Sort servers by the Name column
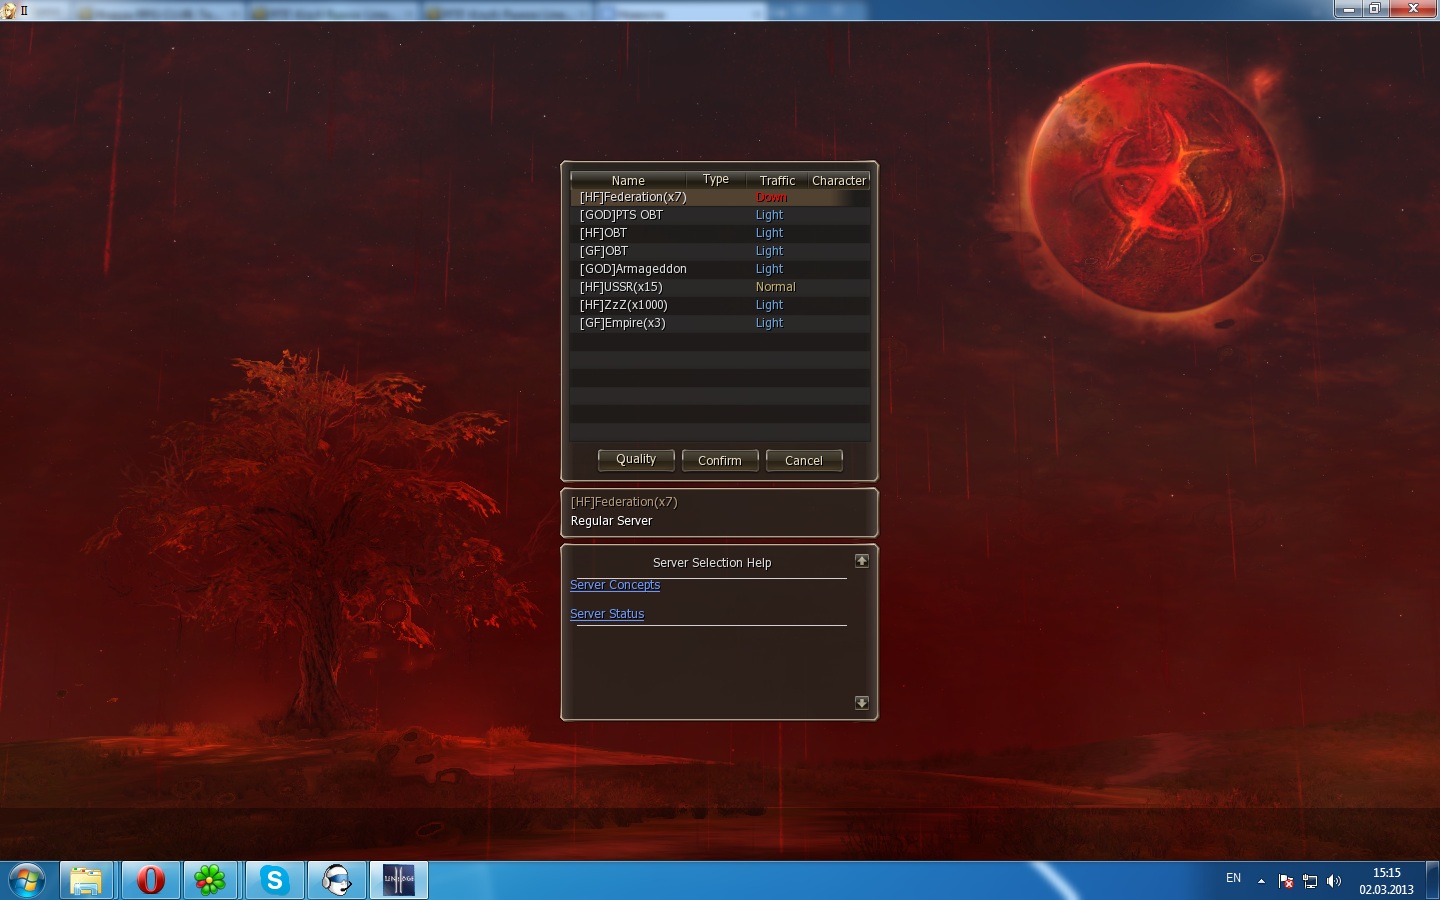 tap(628, 180)
